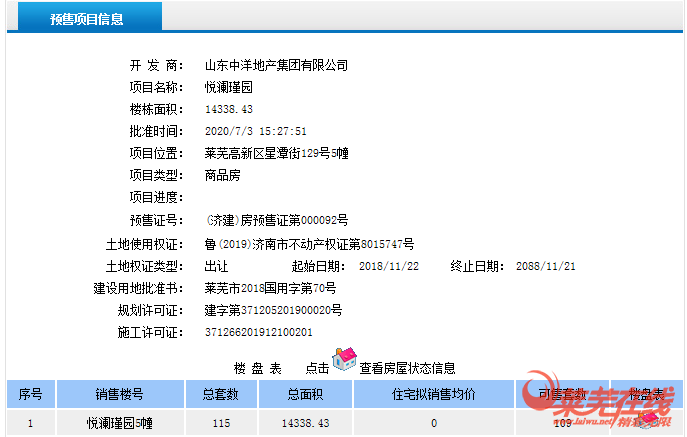
Task: Click the total units value 115
Action: 221,424
